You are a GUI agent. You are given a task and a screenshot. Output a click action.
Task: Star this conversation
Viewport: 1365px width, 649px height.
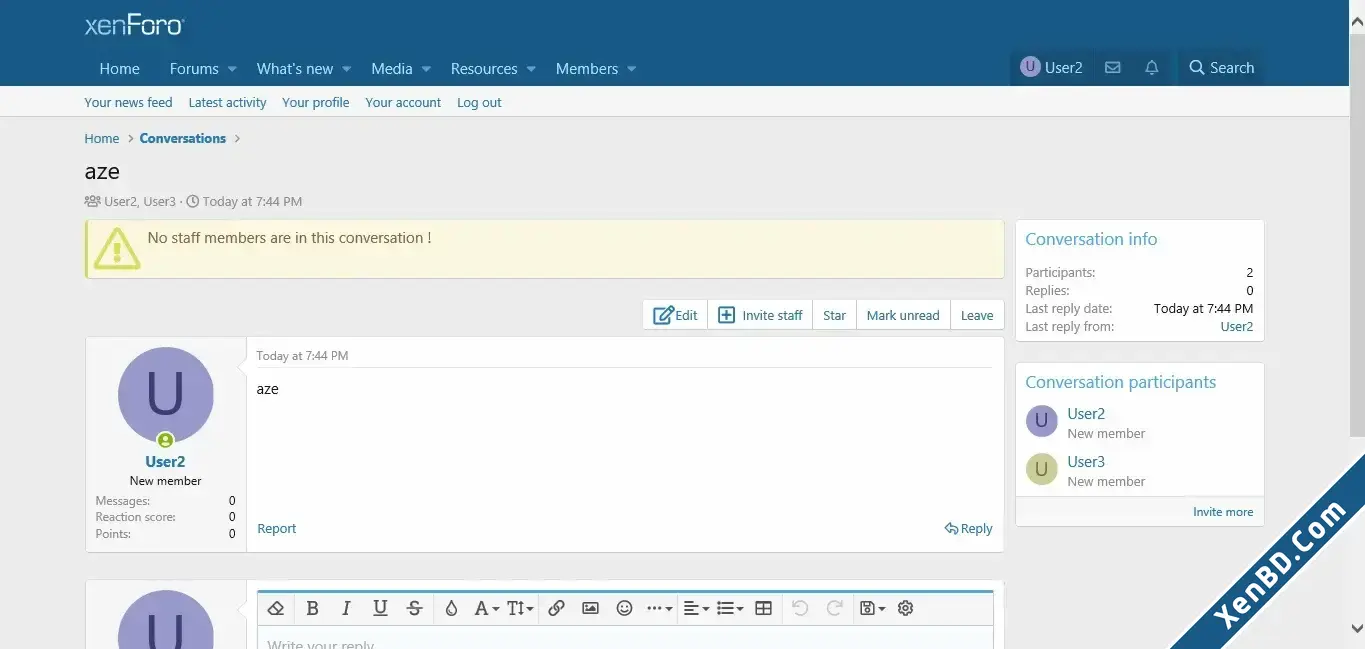pyautogui.click(x=835, y=315)
